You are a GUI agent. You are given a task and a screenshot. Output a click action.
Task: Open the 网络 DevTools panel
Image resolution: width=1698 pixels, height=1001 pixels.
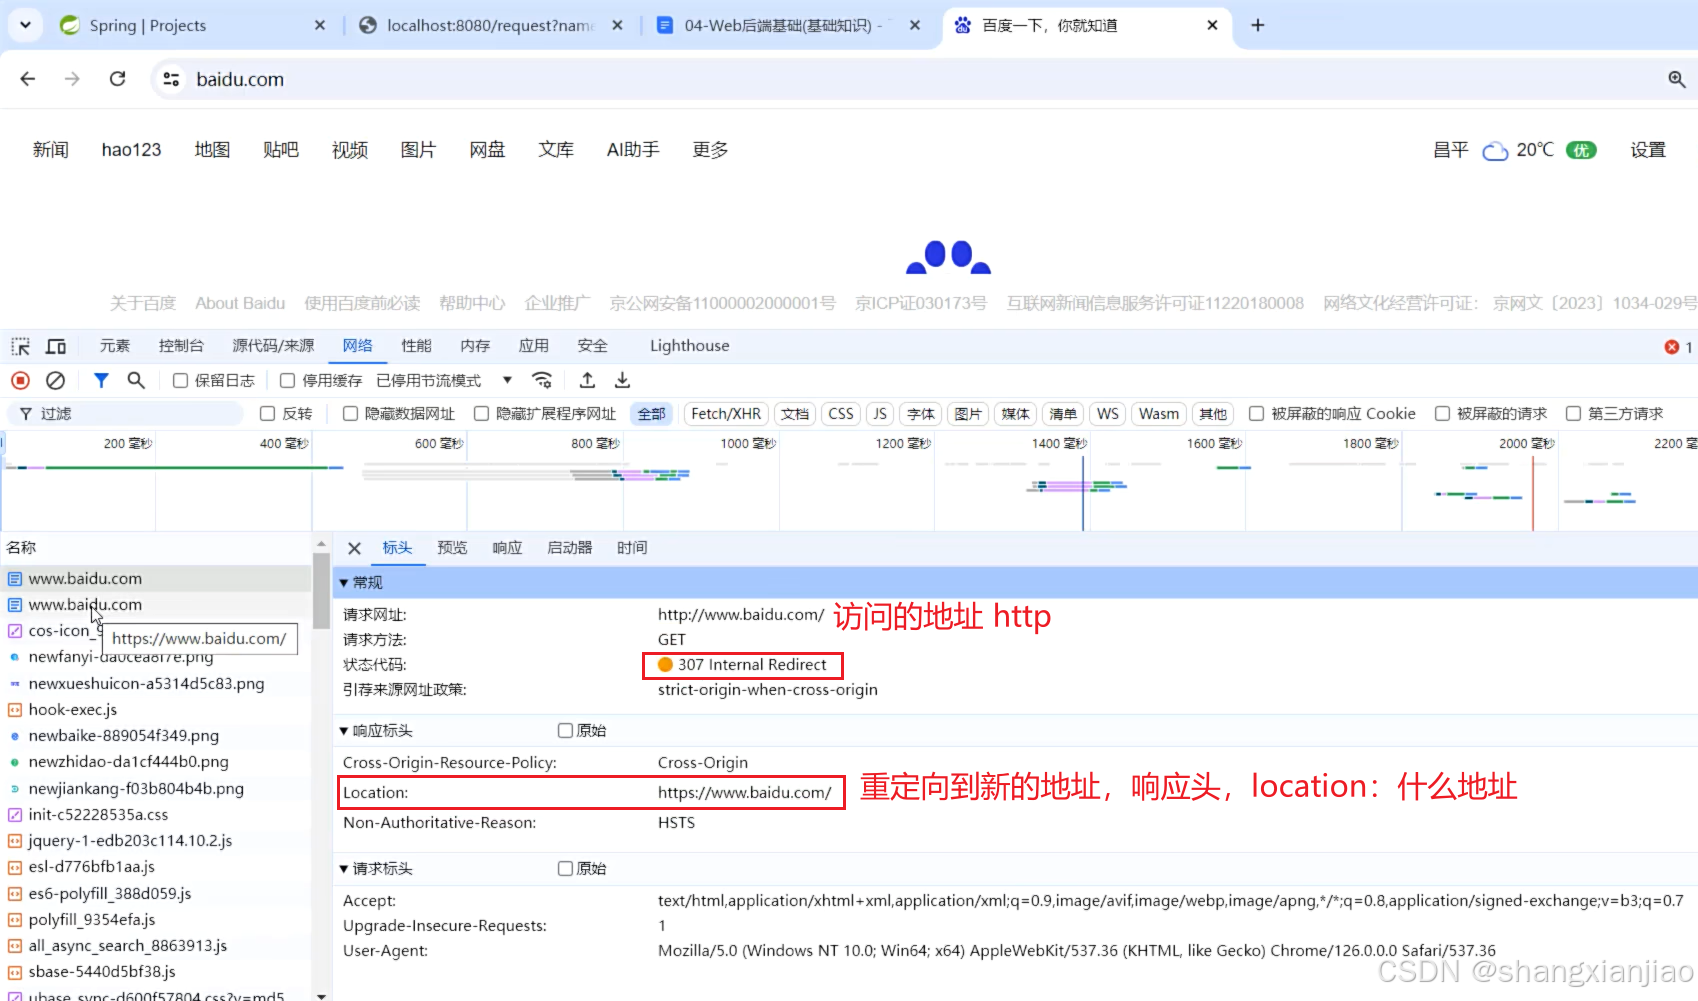pyautogui.click(x=357, y=346)
